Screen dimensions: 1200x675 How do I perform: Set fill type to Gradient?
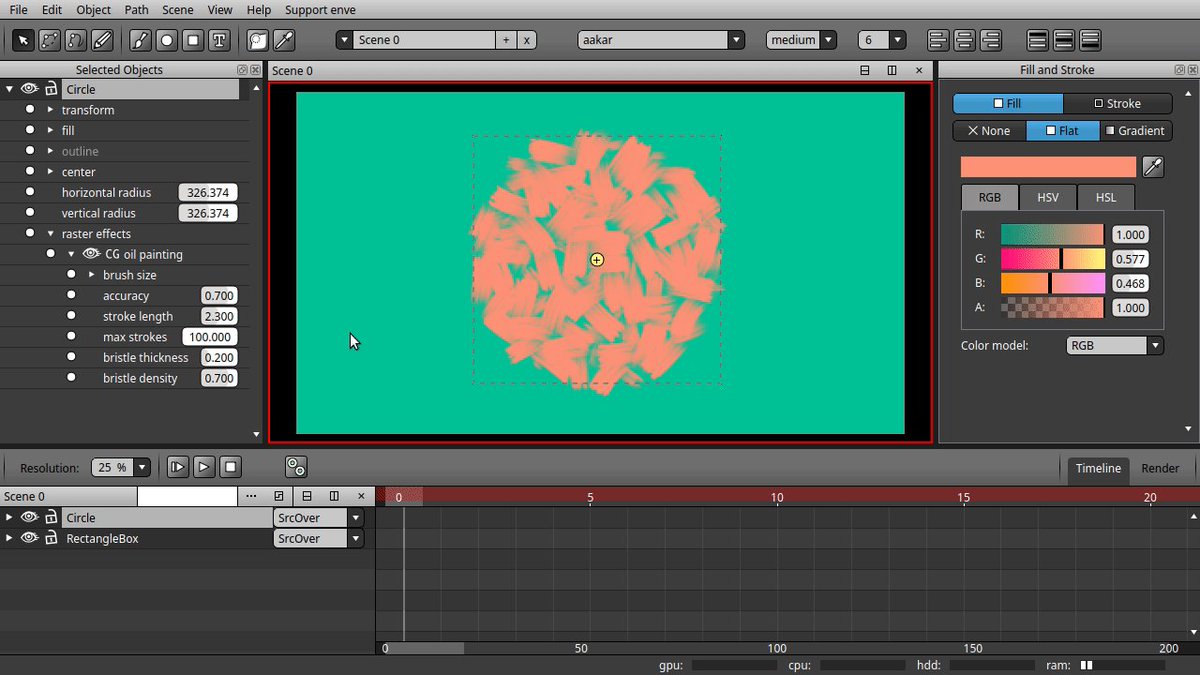tap(1135, 131)
